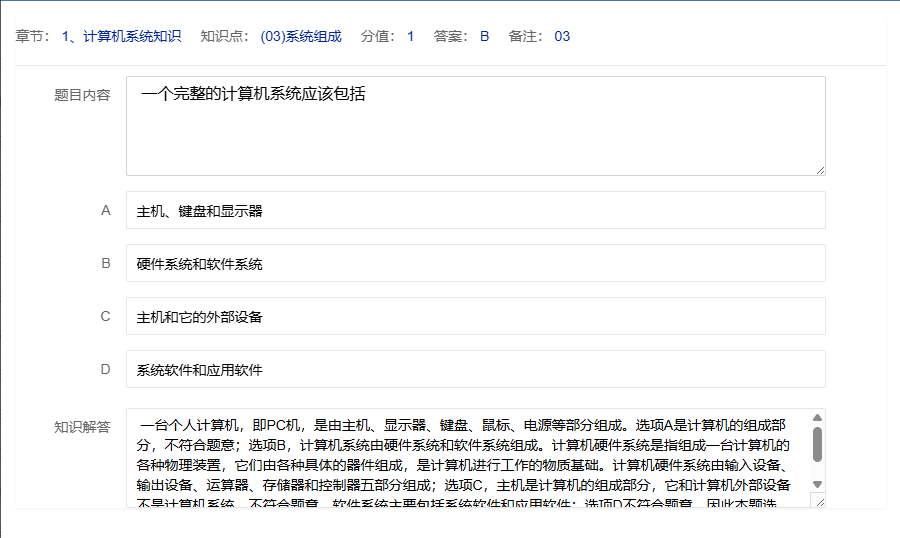Select option D field 系统软件和应用软件

click(x=475, y=370)
